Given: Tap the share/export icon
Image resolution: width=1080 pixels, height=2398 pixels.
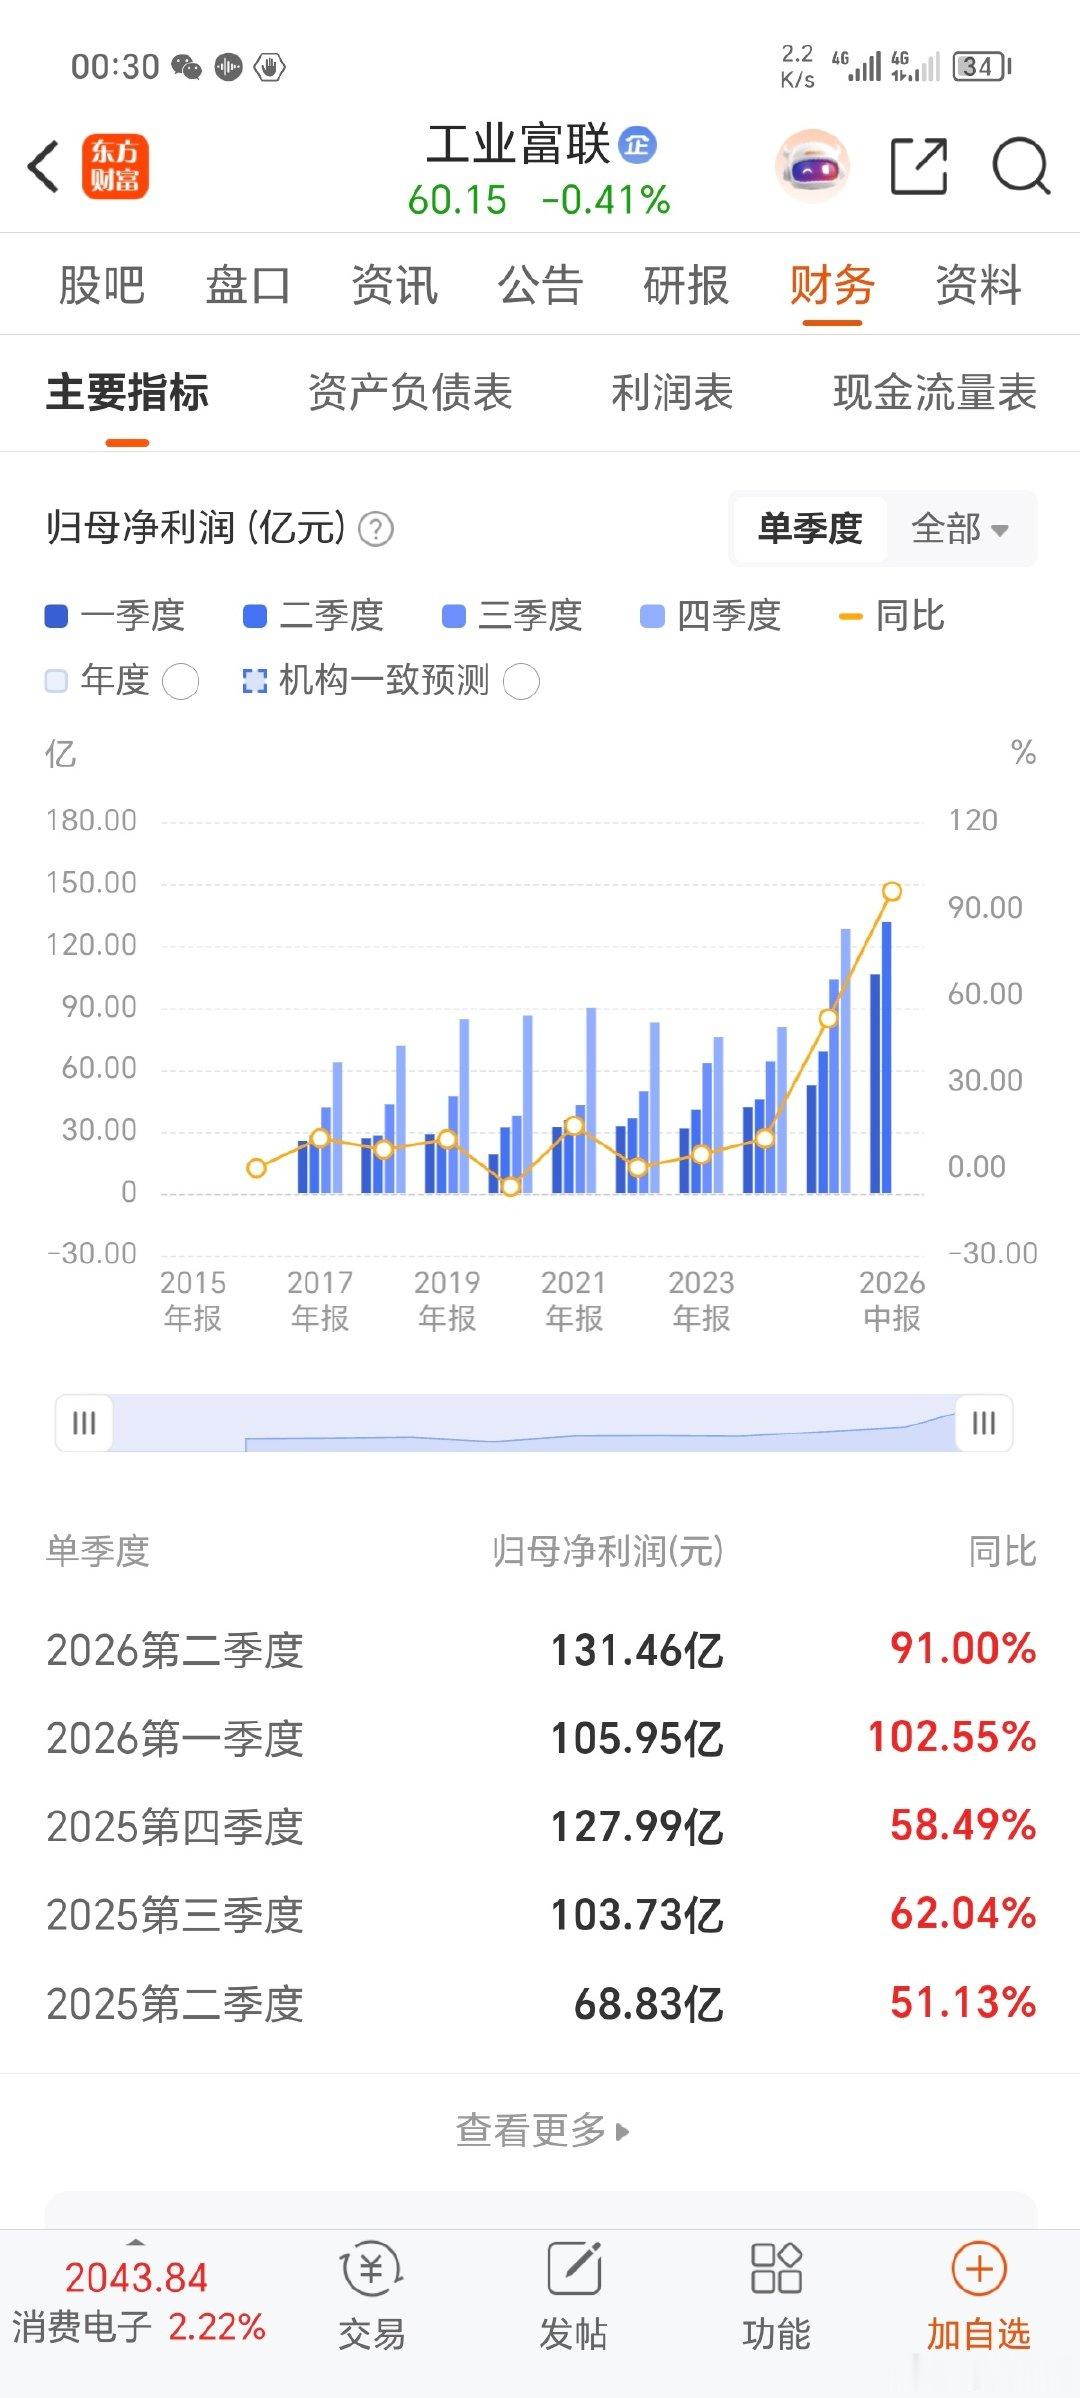Looking at the screenshot, I should (919, 166).
